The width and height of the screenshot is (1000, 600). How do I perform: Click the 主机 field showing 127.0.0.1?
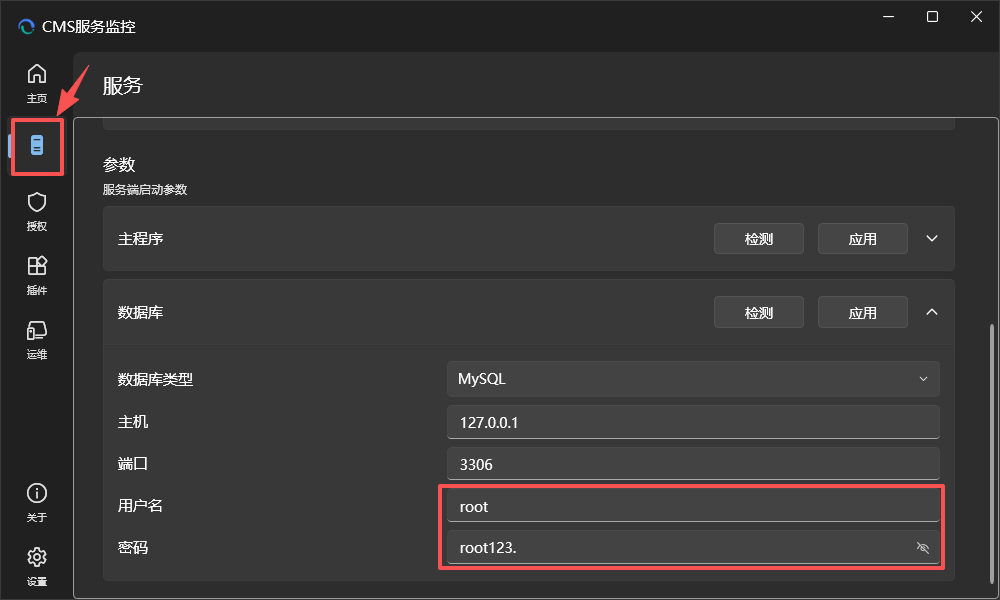point(693,422)
